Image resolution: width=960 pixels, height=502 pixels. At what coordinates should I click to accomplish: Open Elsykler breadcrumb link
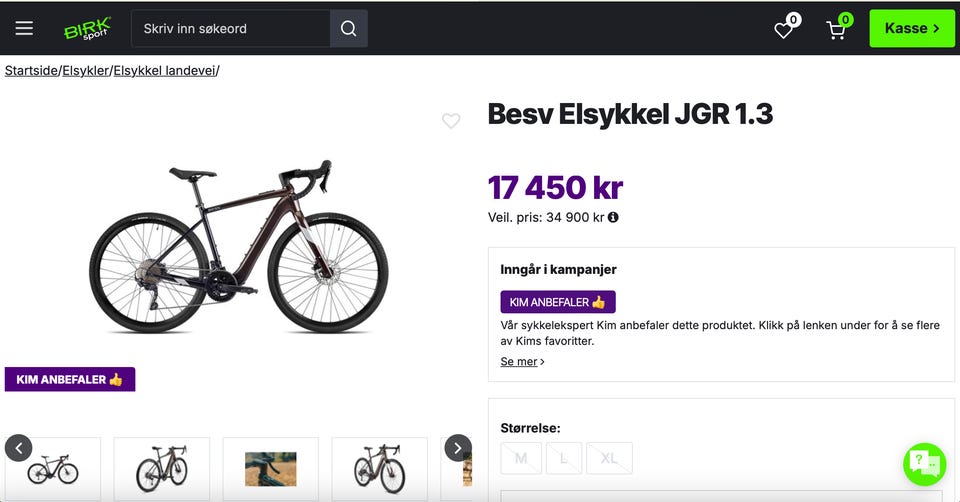86,70
